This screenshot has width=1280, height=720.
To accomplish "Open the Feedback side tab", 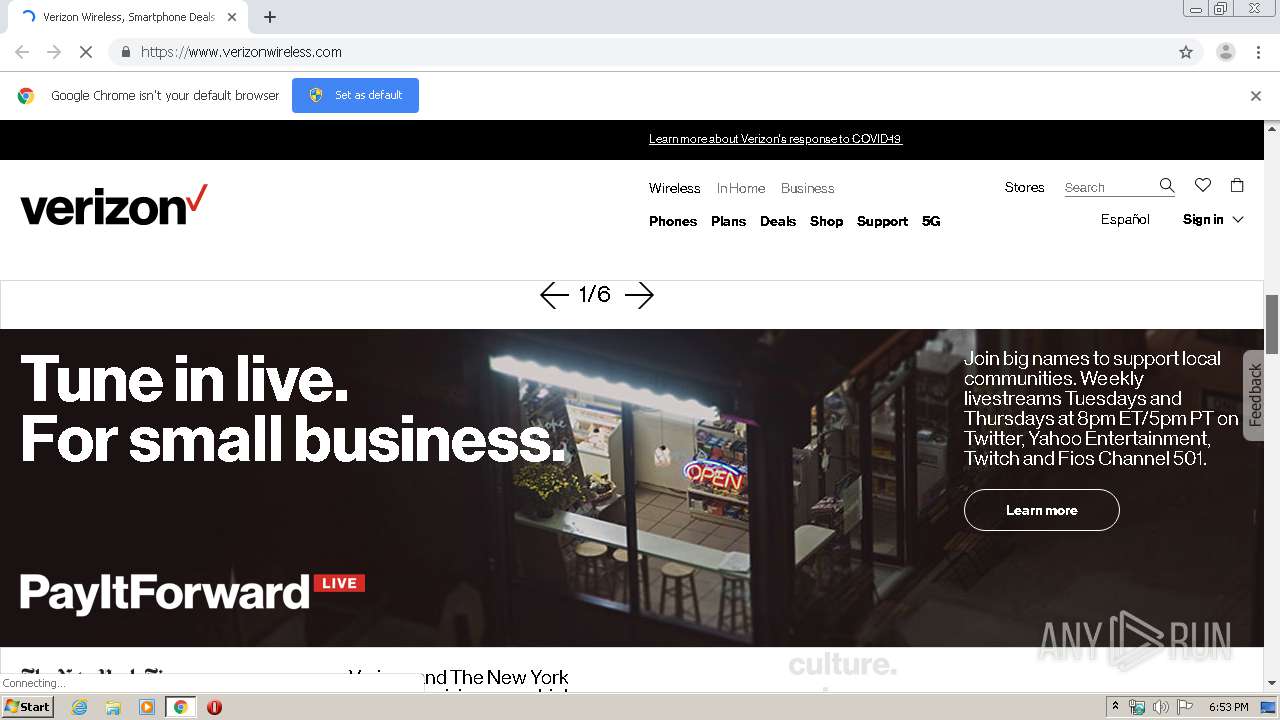I will pyautogui.click(x=1254, y=395).
